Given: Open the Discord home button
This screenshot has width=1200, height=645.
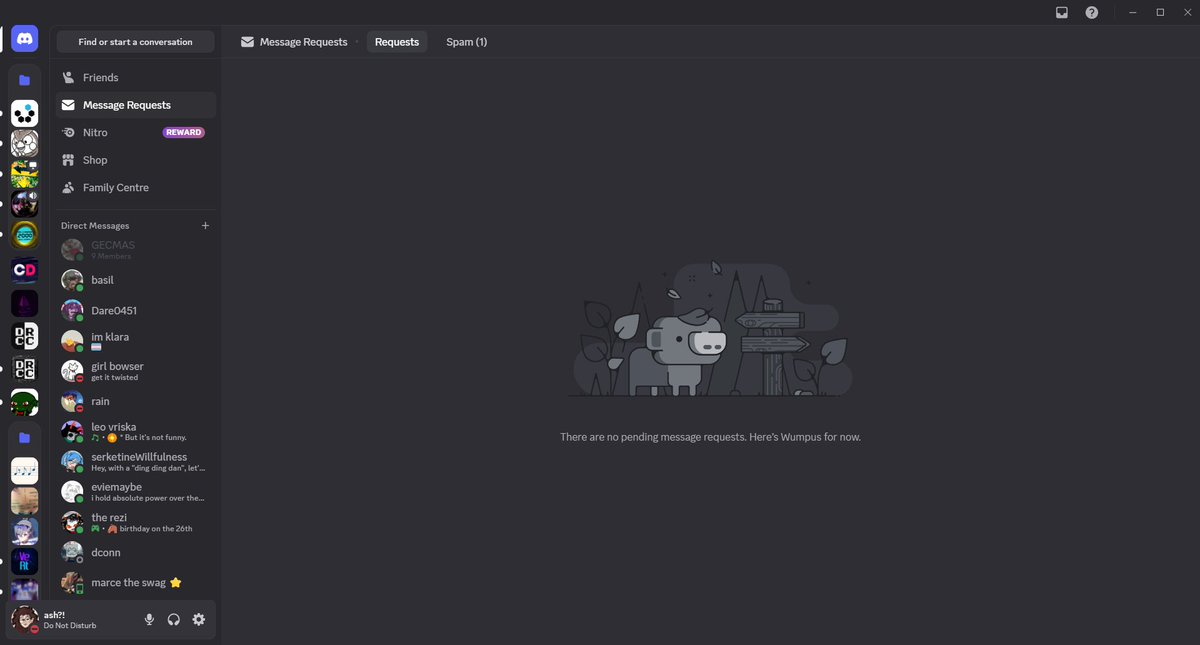Looking at the screenshot, I should click(25, 39).
